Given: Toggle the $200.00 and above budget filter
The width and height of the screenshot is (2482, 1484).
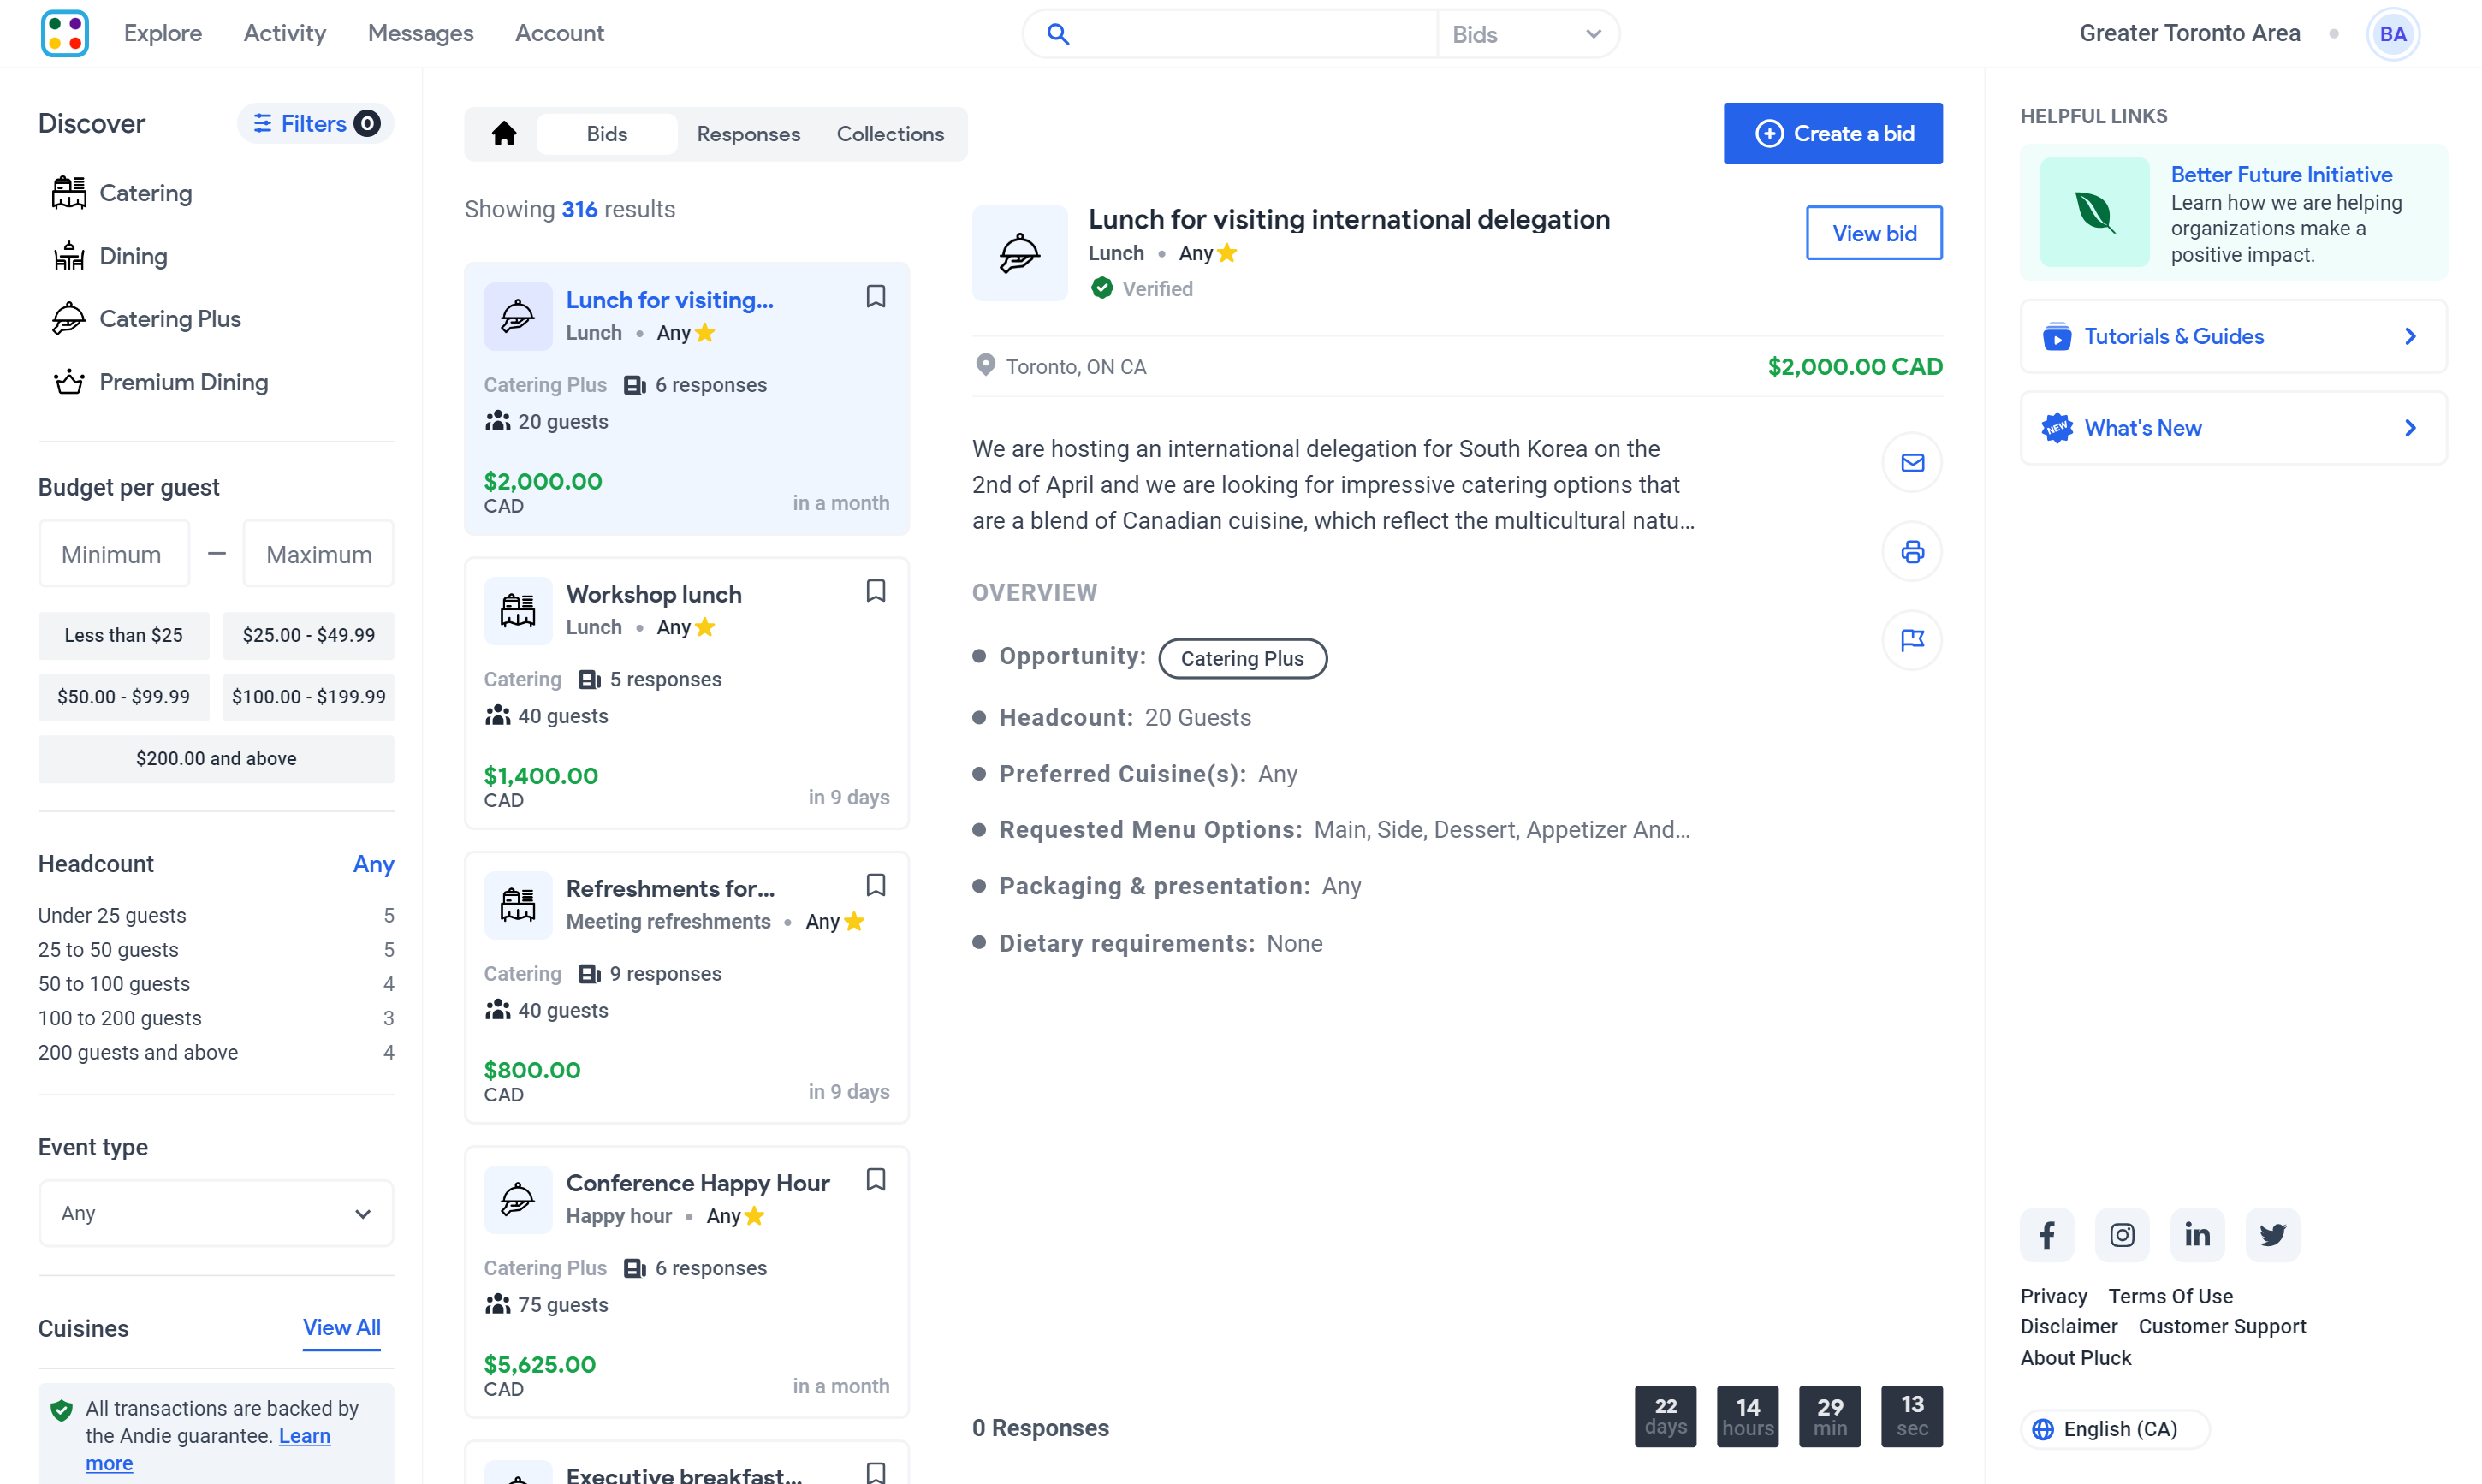Looking at the screenshot, I should (x=216, y=758).
